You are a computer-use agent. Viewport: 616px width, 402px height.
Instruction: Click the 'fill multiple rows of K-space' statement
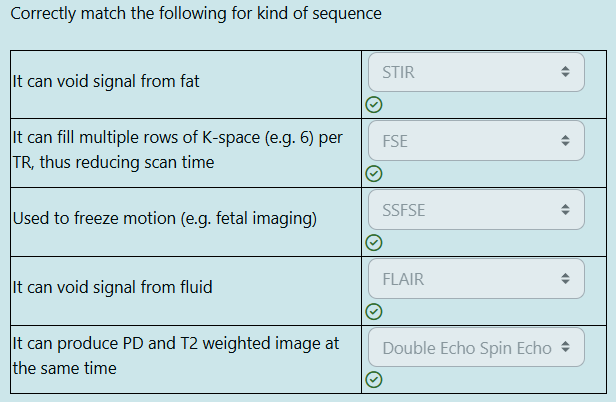(x=178, y=150)
